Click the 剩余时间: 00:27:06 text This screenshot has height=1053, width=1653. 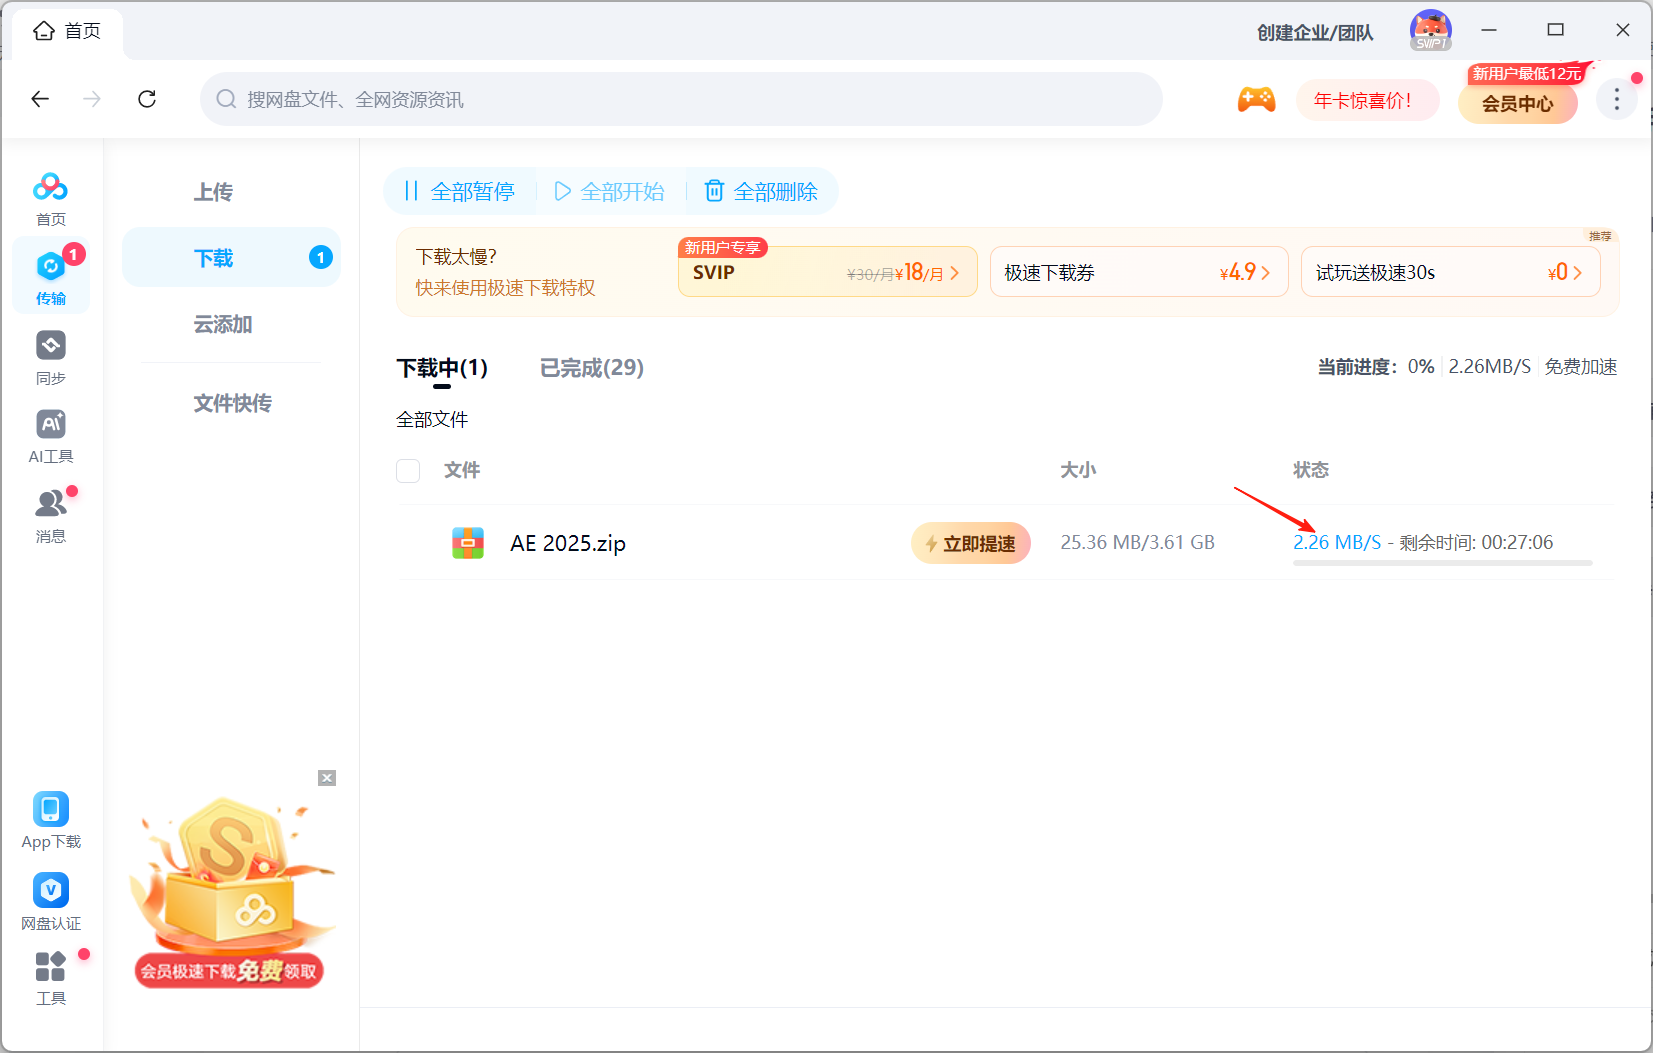coord(1476,542)
